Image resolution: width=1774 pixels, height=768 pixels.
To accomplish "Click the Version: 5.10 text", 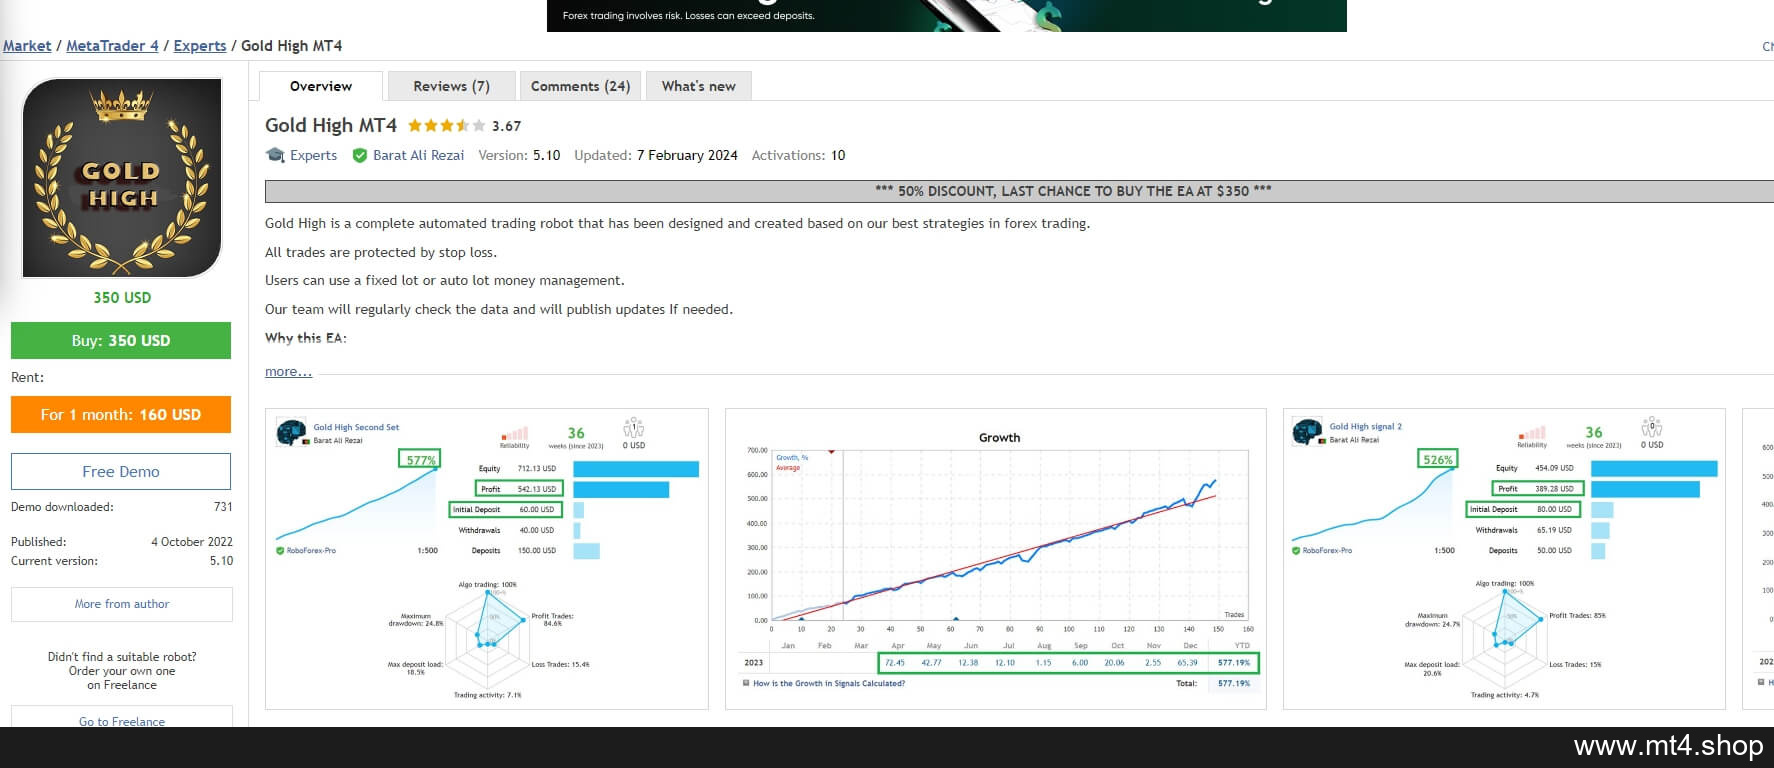I will click(x=519, y=155).
